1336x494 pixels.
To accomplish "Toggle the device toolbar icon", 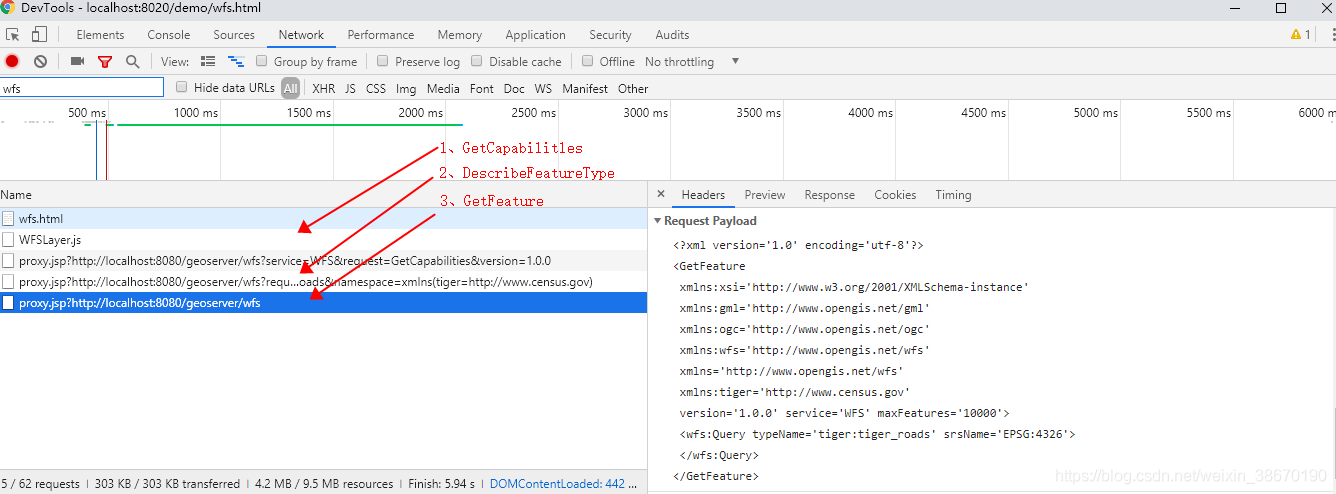I will point(39,35).
